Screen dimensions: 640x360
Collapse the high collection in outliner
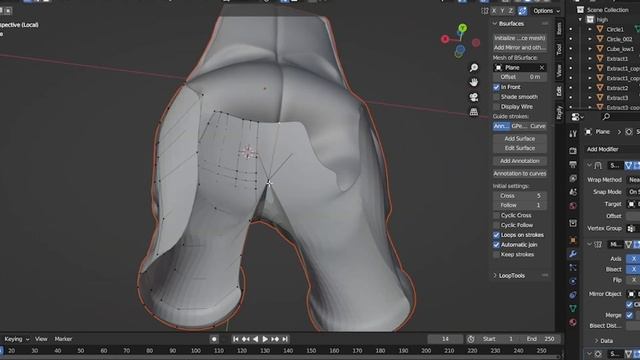(x=580, y=20)
